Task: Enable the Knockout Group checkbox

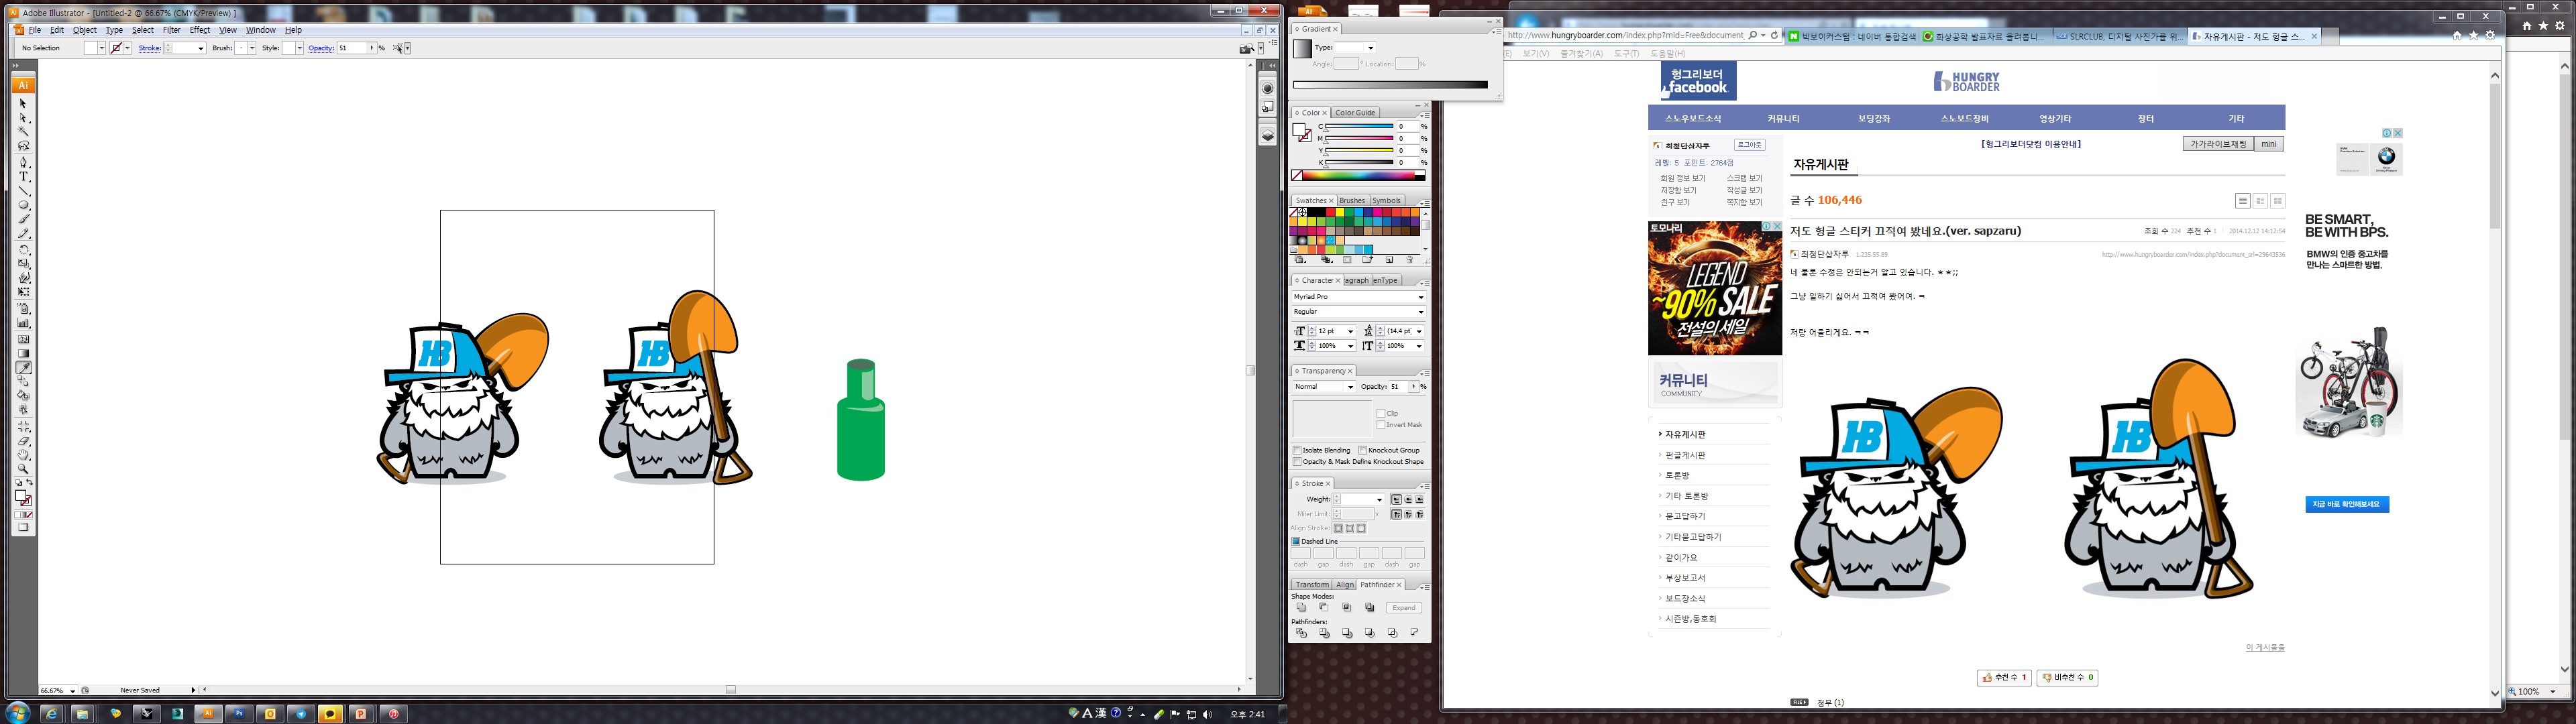Action: [x=1363, y=450]
